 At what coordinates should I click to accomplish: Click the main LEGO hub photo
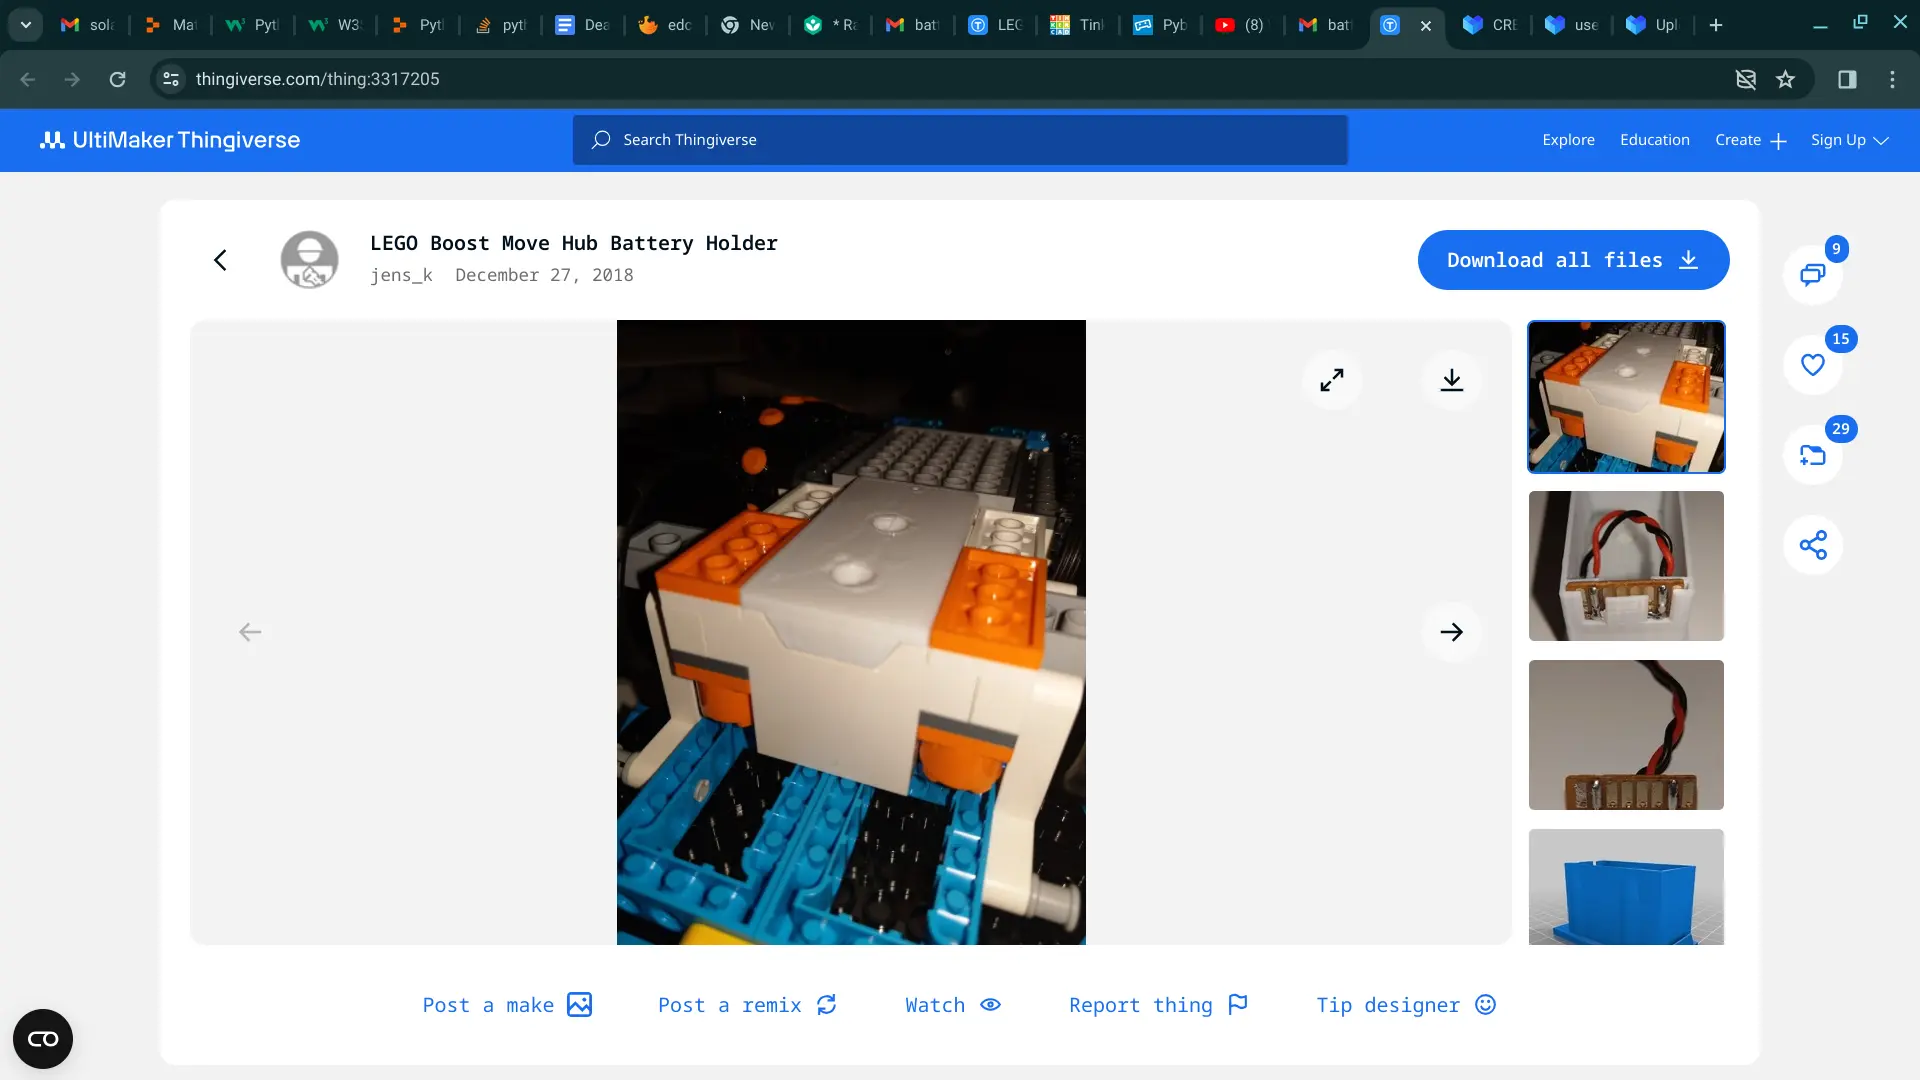click(x=851, y=632)
